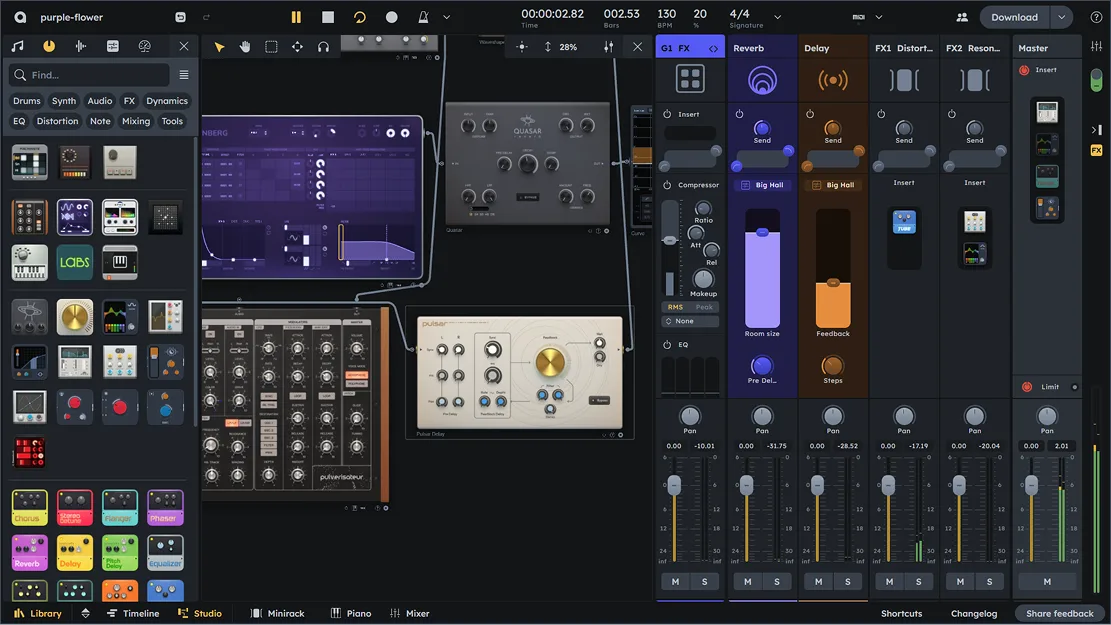
Task: Open the library list view menu icon
Action: [x=184, y=74]
